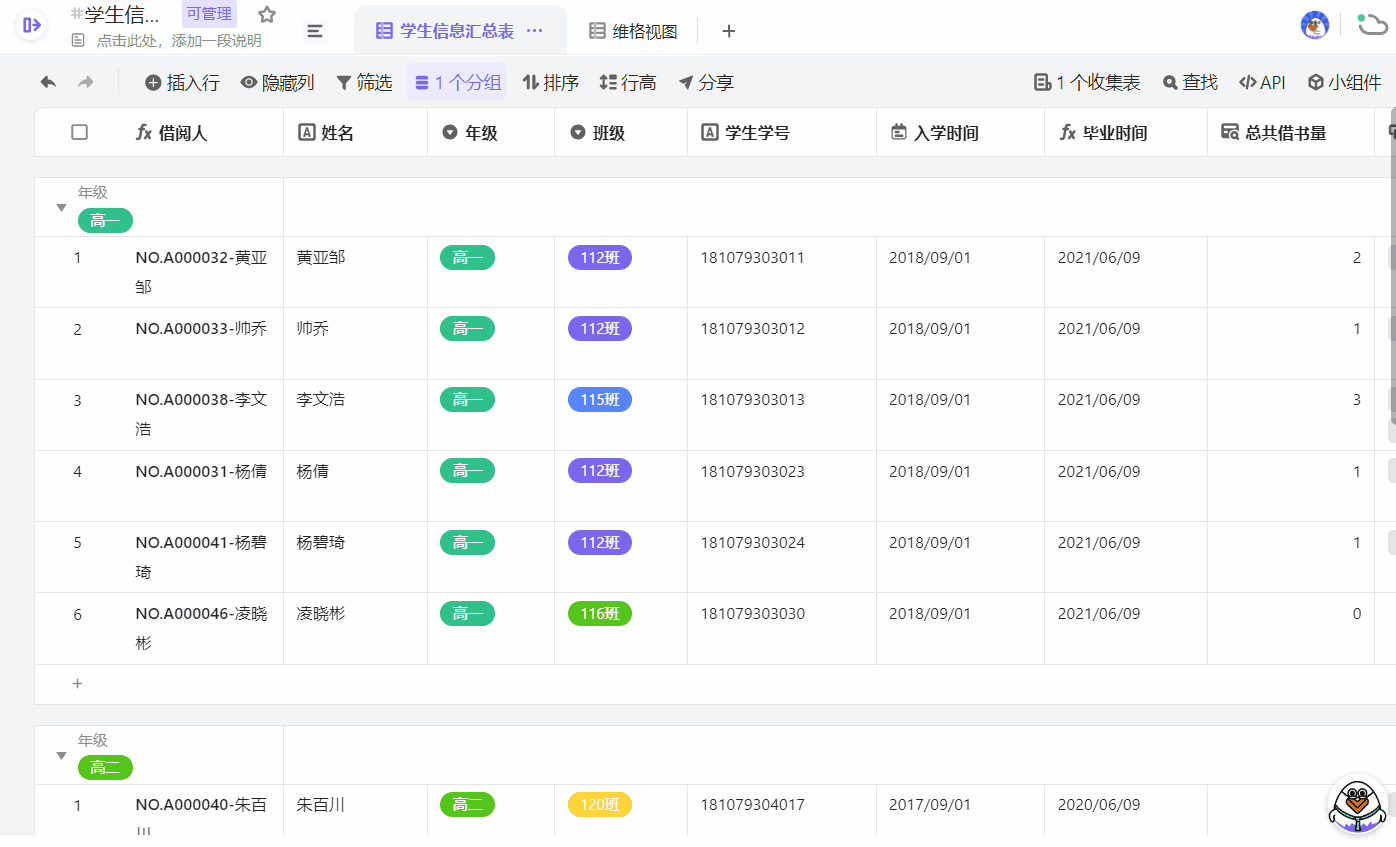Click the 总共借书量 column header
The width and height of the screenshot is (1396, 847).
click(x=1291, y=132)
